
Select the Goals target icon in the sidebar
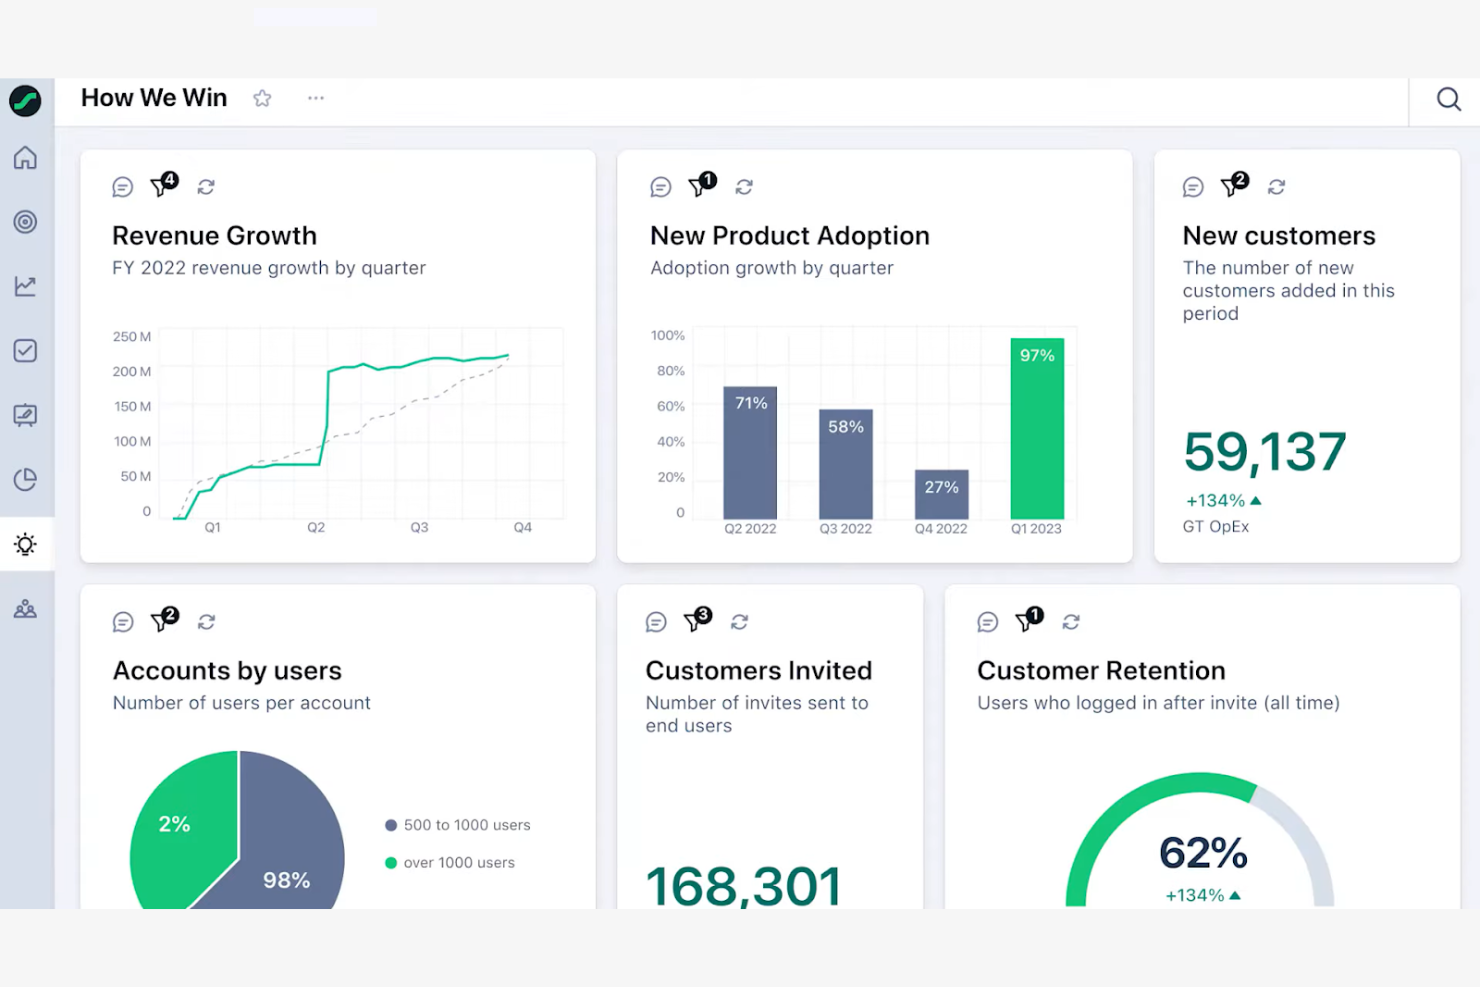tap(26, 222)
